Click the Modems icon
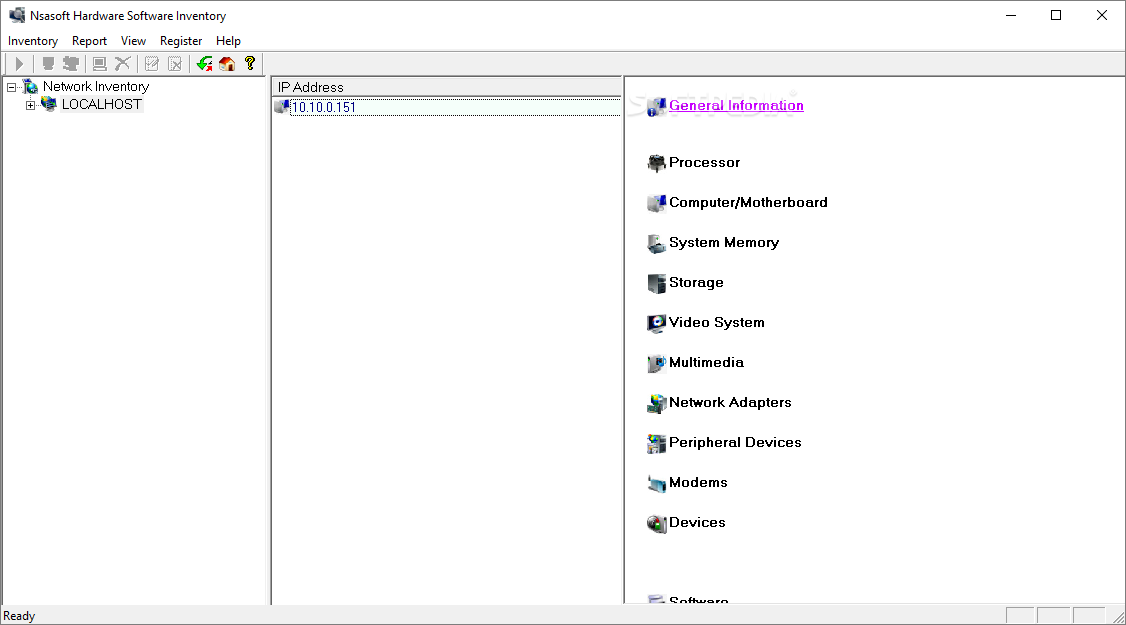The width and height of the screenshot is (1126, 625). (x=656, y=483)
